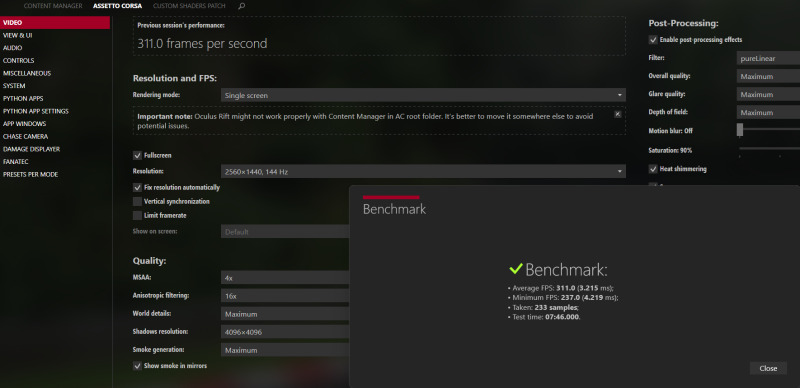Click the Average FPS result line
Viewport: 800px width, 388px height.
click(561, 288)
